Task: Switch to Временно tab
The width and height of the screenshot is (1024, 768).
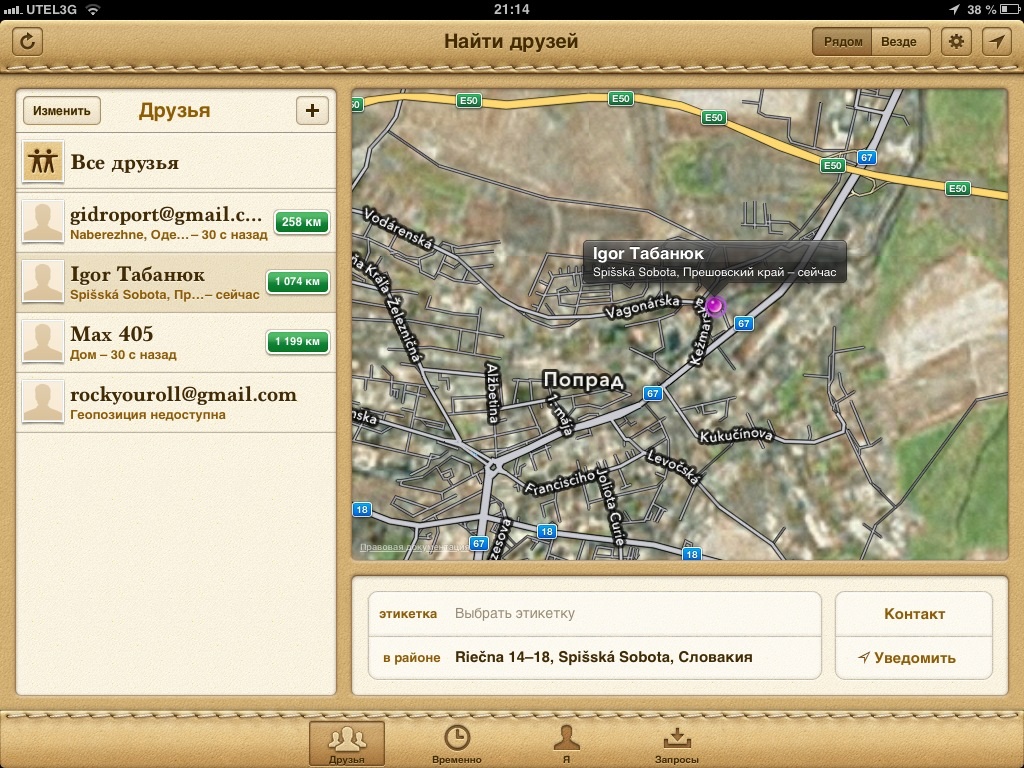Action: click(456, 743)
